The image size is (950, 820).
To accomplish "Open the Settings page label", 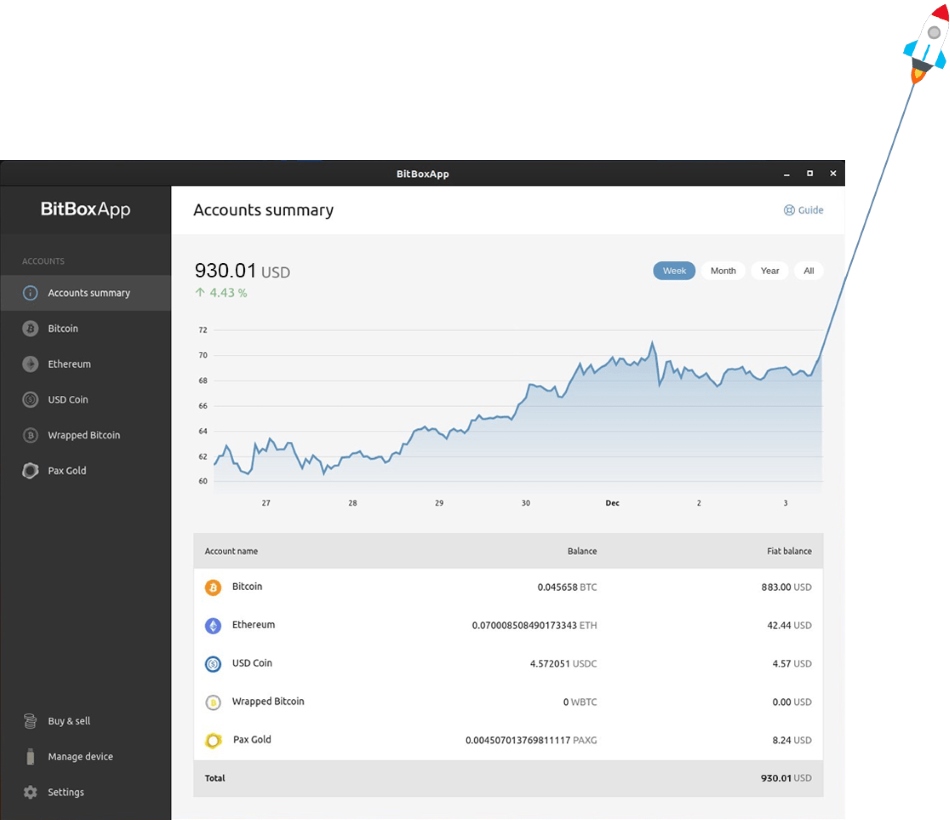I will [x=66, y=792].
